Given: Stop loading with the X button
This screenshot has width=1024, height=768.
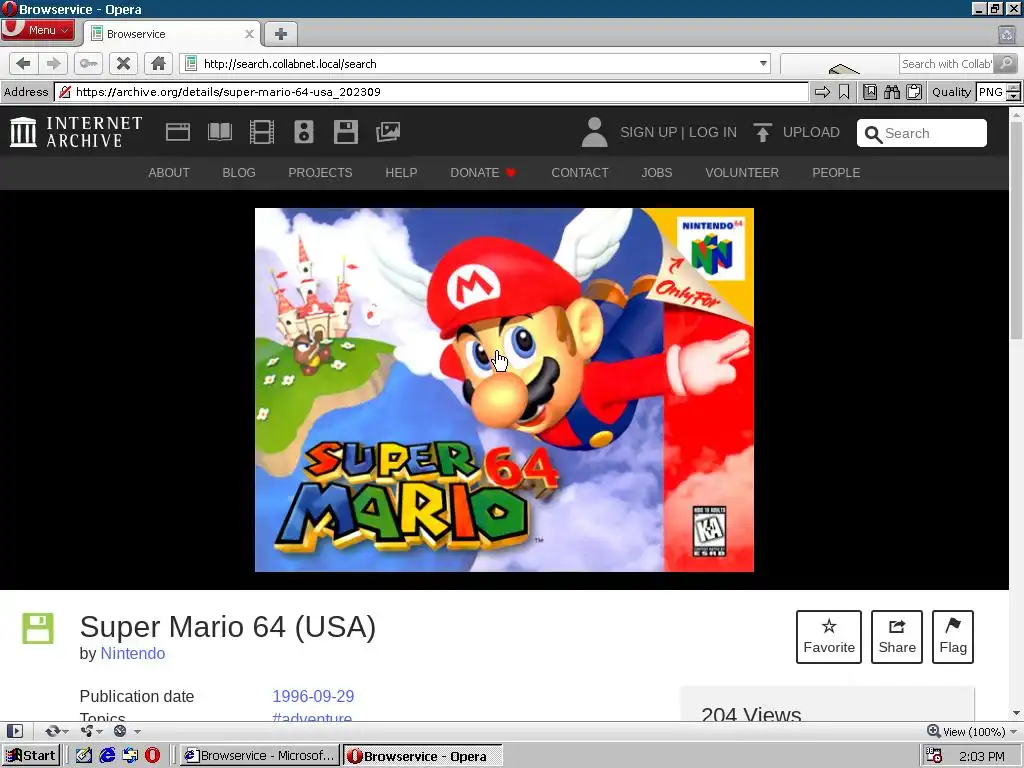Looking at the screenshot, I should [123, 63].
